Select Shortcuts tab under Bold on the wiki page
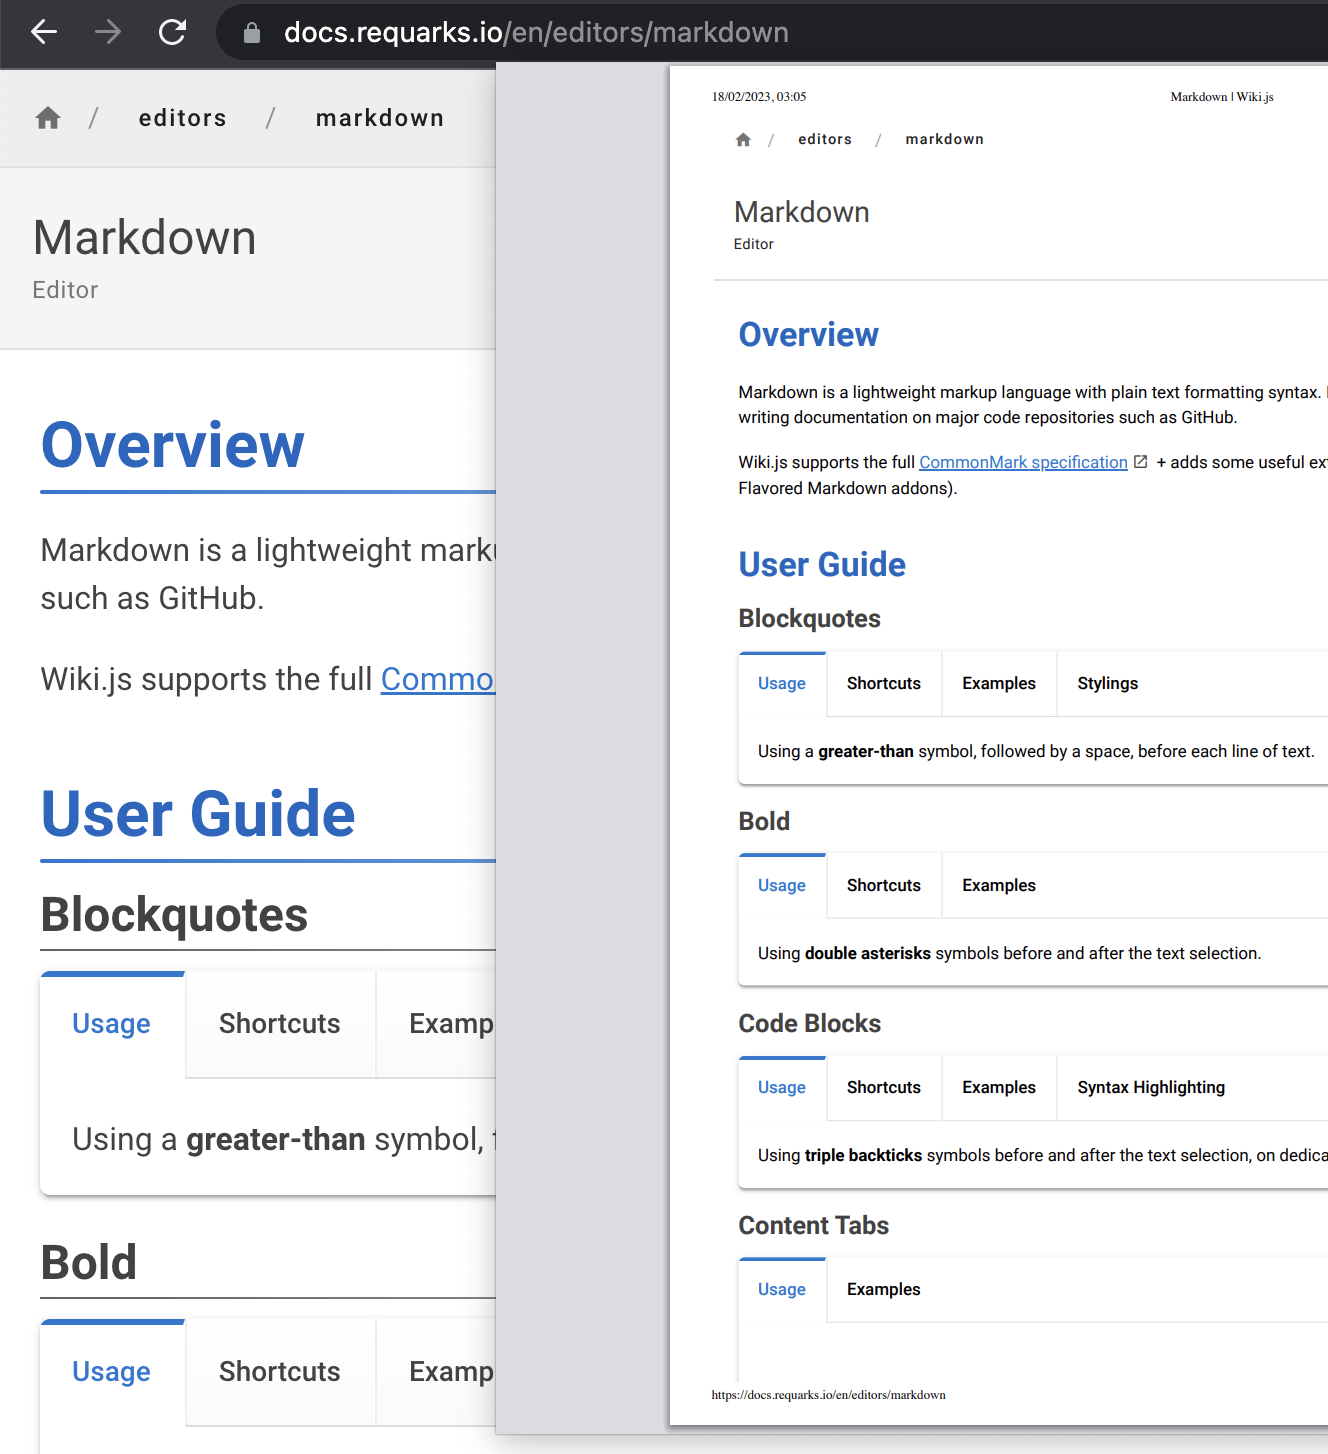The image size is (1328, 1454). 280,1372
